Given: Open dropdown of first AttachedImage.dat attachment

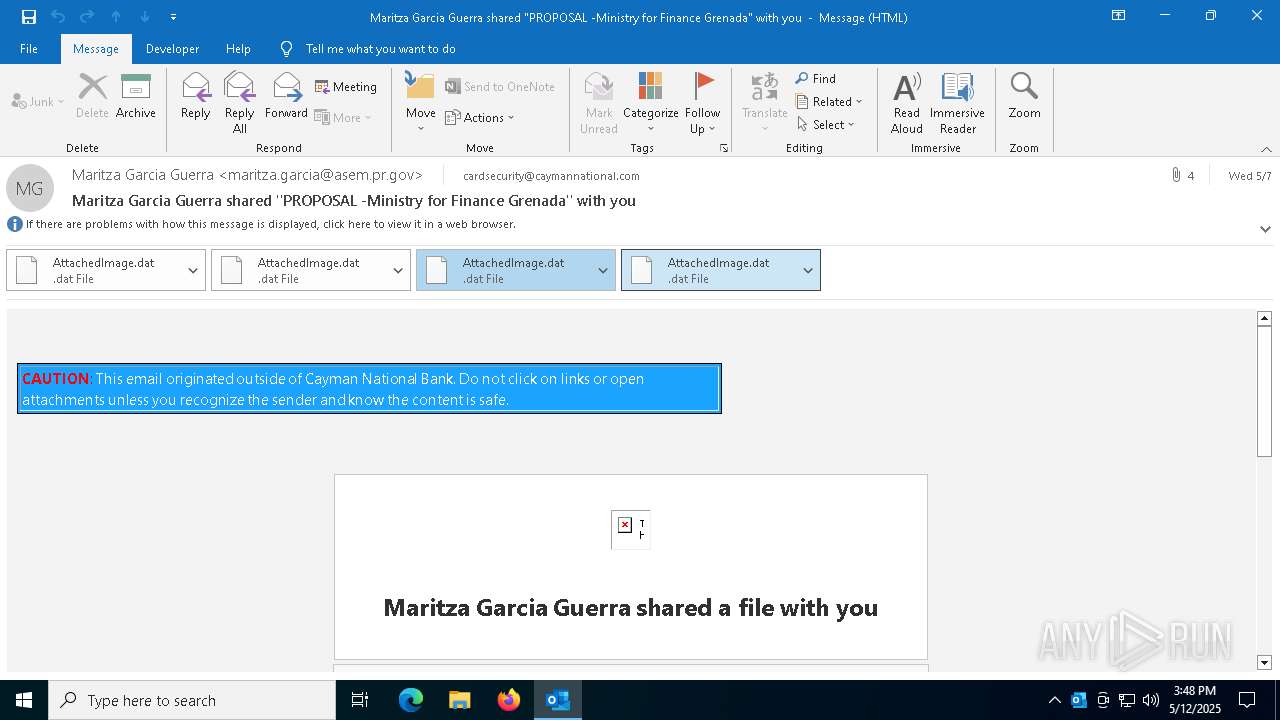Looking at the screenshot, I should (193, 270).
